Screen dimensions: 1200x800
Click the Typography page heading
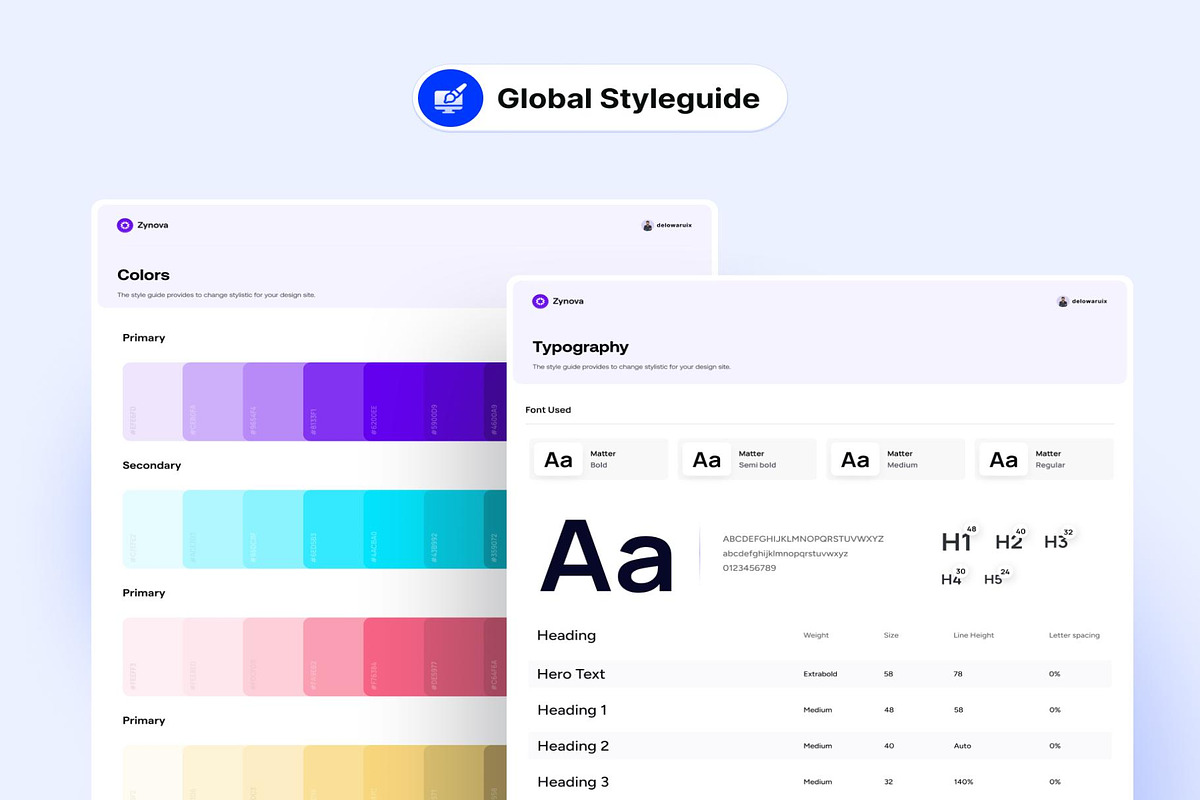tap(581, 347)
